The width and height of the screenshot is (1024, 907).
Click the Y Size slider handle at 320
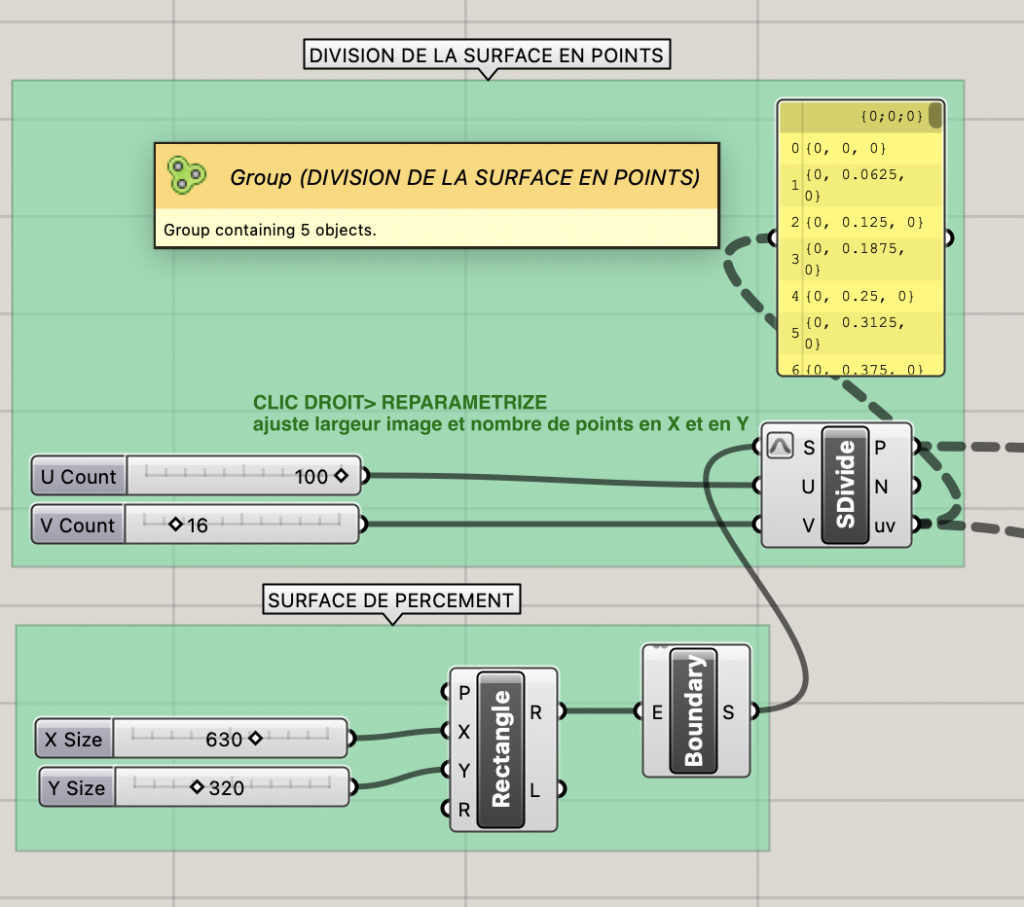pyautogui.click(x=197, y=788)
